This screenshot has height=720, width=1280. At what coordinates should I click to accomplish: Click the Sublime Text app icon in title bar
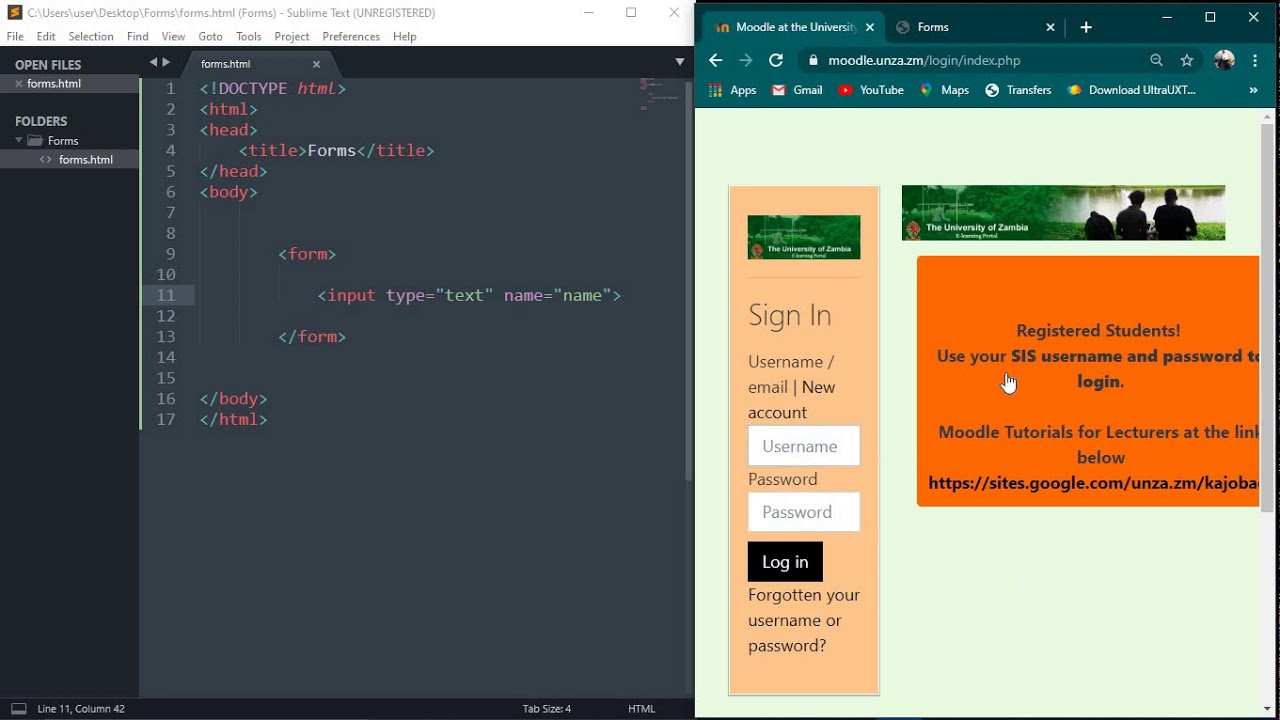[15, 13]
